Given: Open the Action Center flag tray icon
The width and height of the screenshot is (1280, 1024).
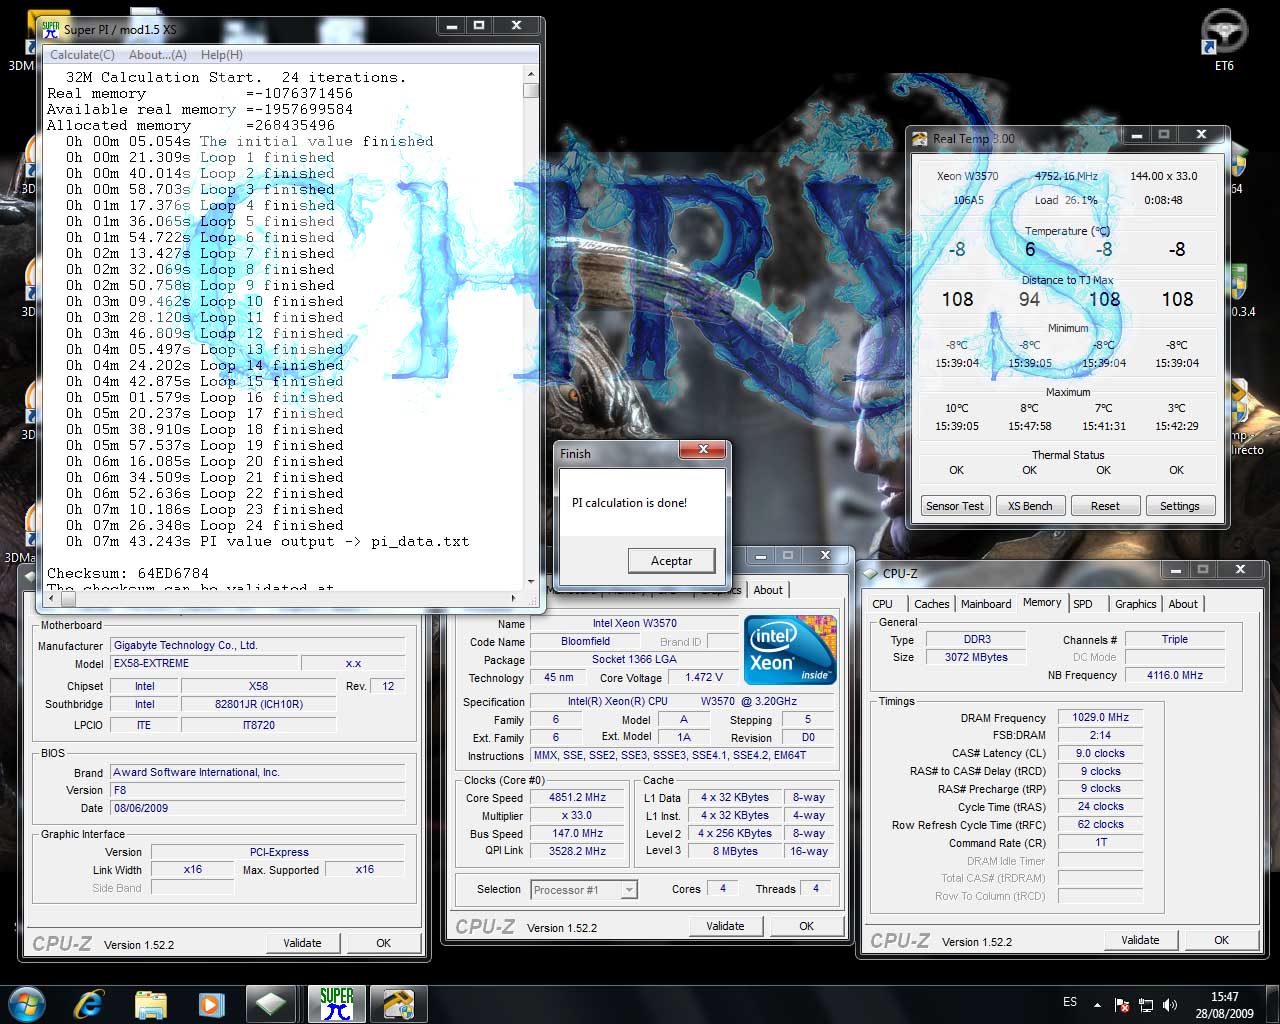Looking at the screenshot, I should pyautogui.click(x=1122, y=1004).
